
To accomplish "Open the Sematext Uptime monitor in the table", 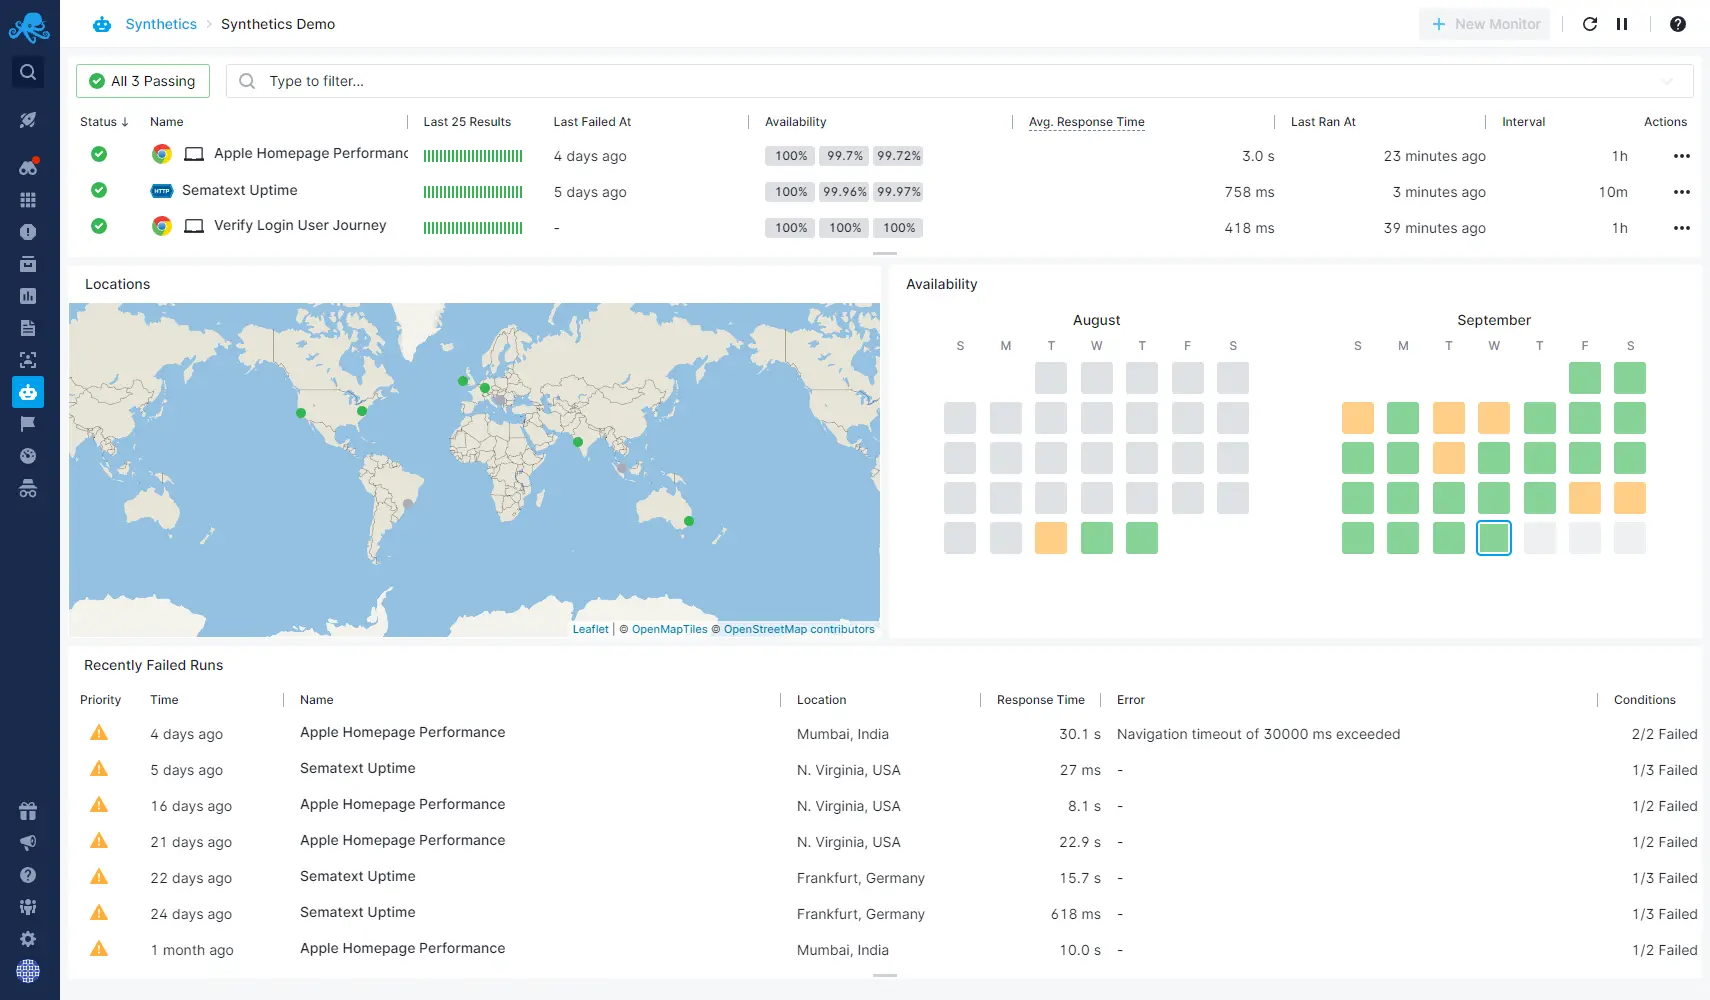I will click(x=239, y=190).
